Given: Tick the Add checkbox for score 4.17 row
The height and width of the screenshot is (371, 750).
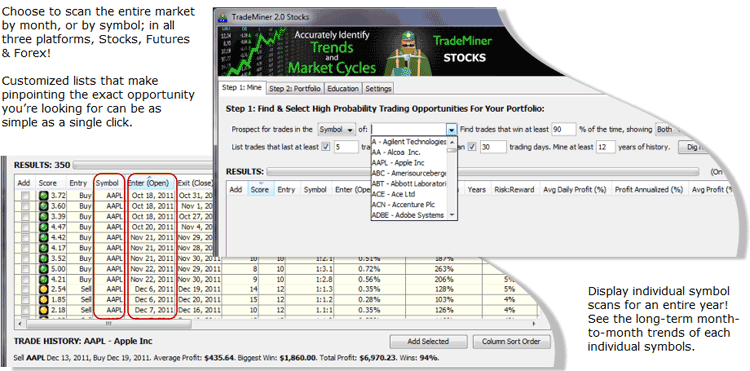Looking at the screenshot, I should coord(25,248).
